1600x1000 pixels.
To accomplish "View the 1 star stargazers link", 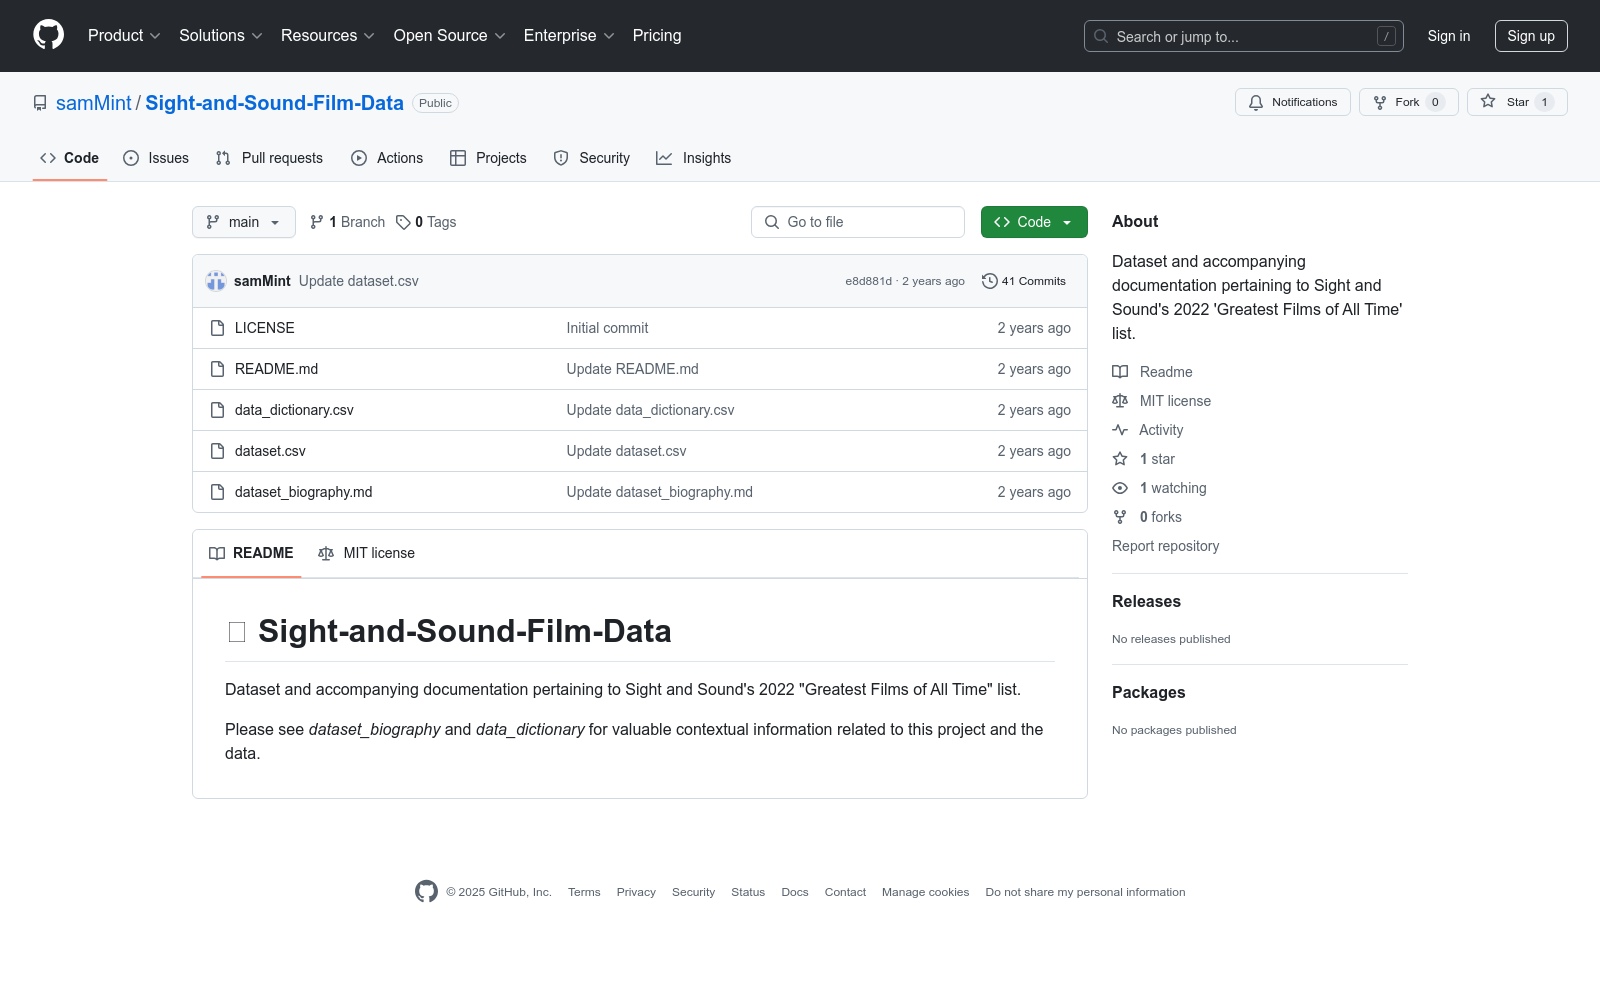I will point(1144,459).
